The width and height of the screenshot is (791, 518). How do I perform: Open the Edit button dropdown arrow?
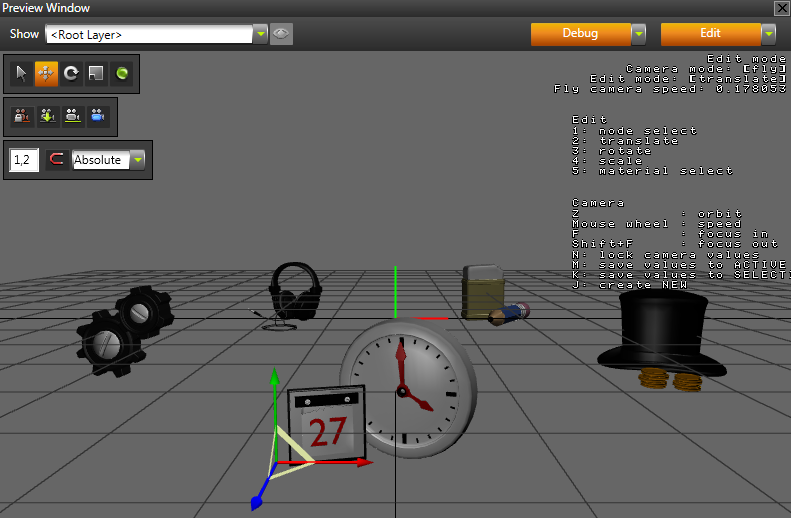tap(768, 34)
